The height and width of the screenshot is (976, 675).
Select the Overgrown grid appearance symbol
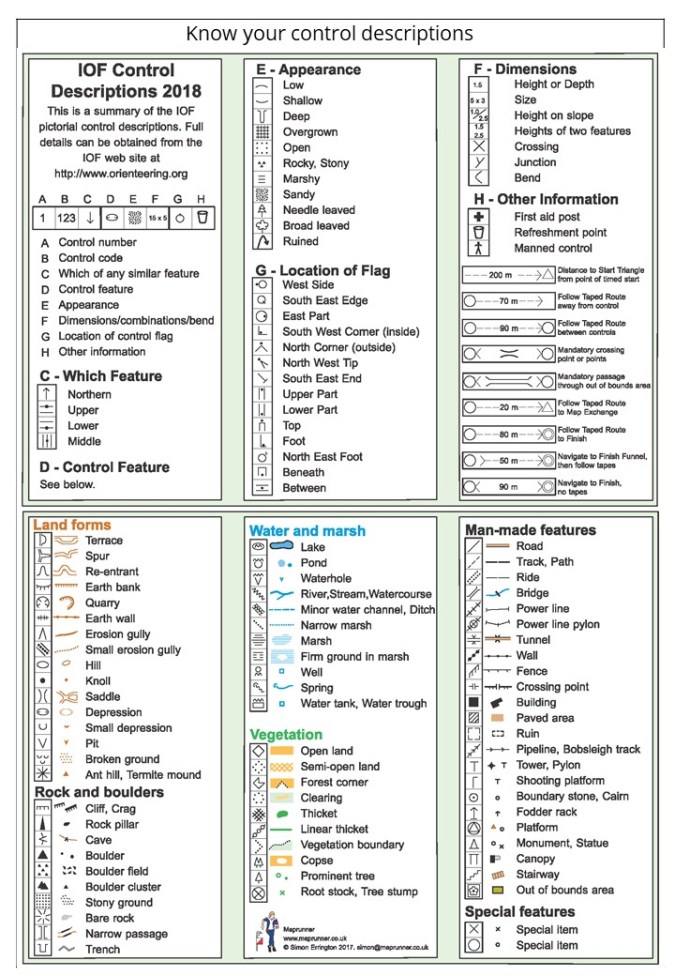262,131
